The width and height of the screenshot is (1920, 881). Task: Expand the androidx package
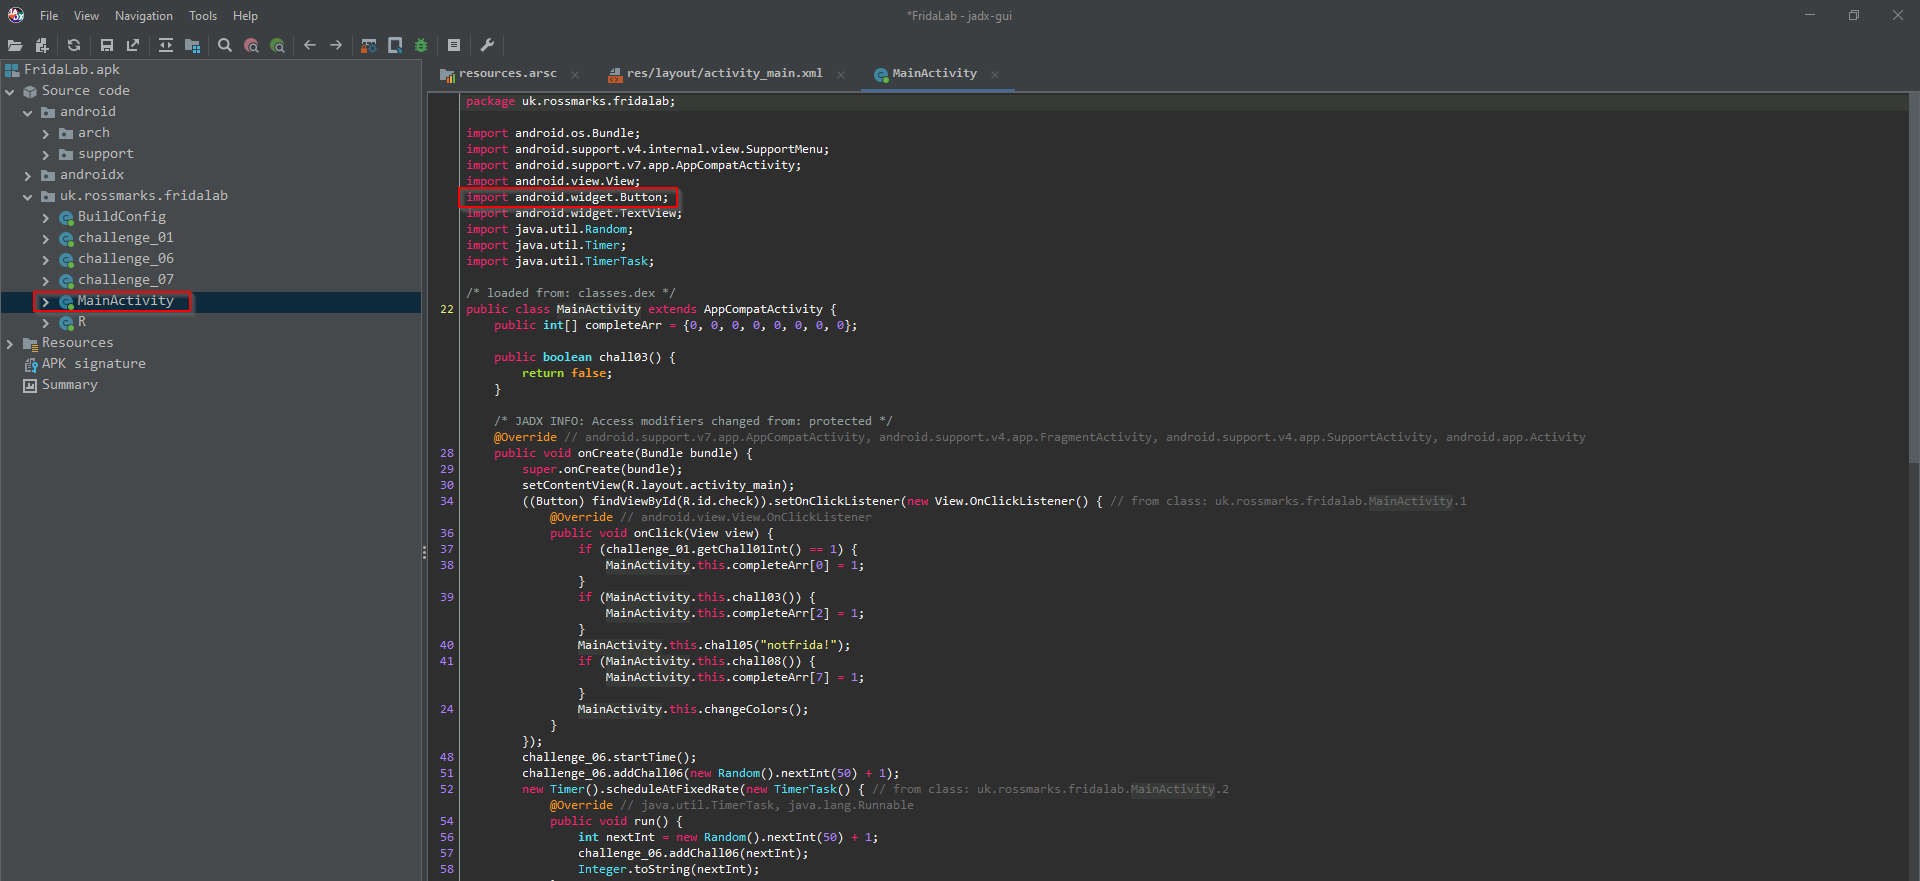pos(28,176)
